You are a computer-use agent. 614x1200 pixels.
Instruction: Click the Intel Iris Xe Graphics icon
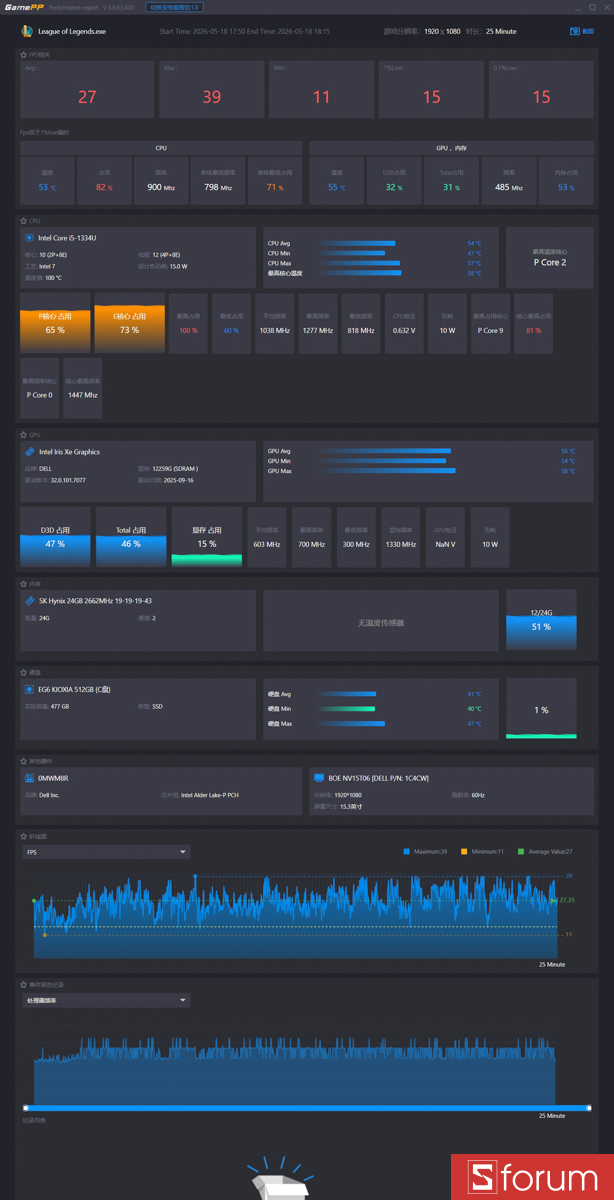pyautogui.click(x=30, y=452)
